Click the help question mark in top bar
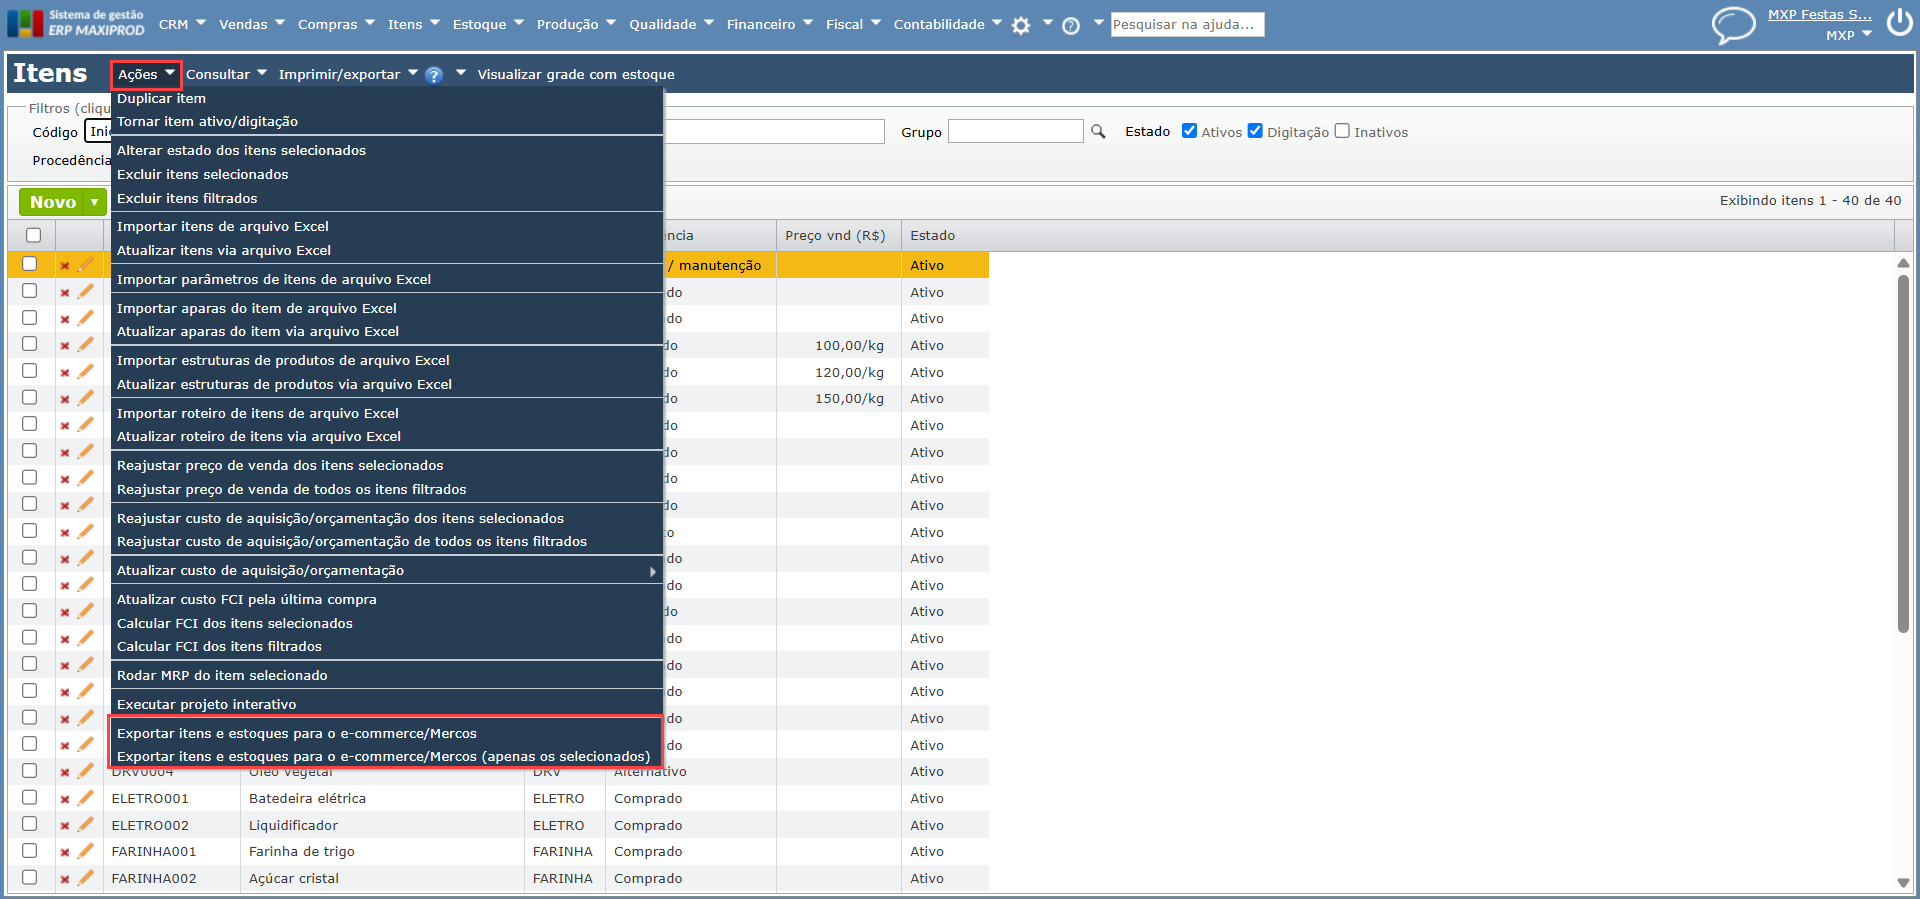1920x899 pixels. pyautogui.click(x=1071, y=26)
